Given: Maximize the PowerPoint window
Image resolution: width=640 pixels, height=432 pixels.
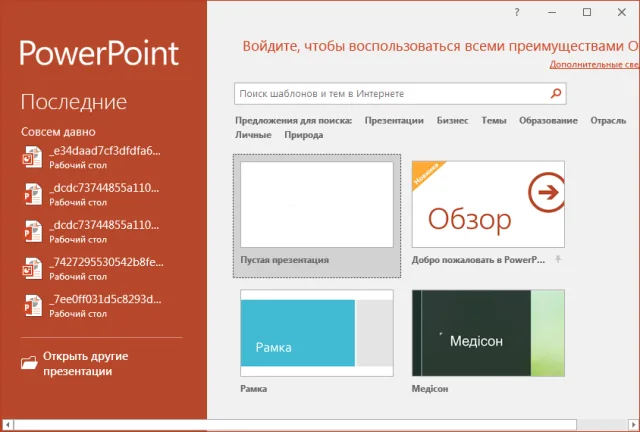Looking at the screenshot, I should 587,12.
